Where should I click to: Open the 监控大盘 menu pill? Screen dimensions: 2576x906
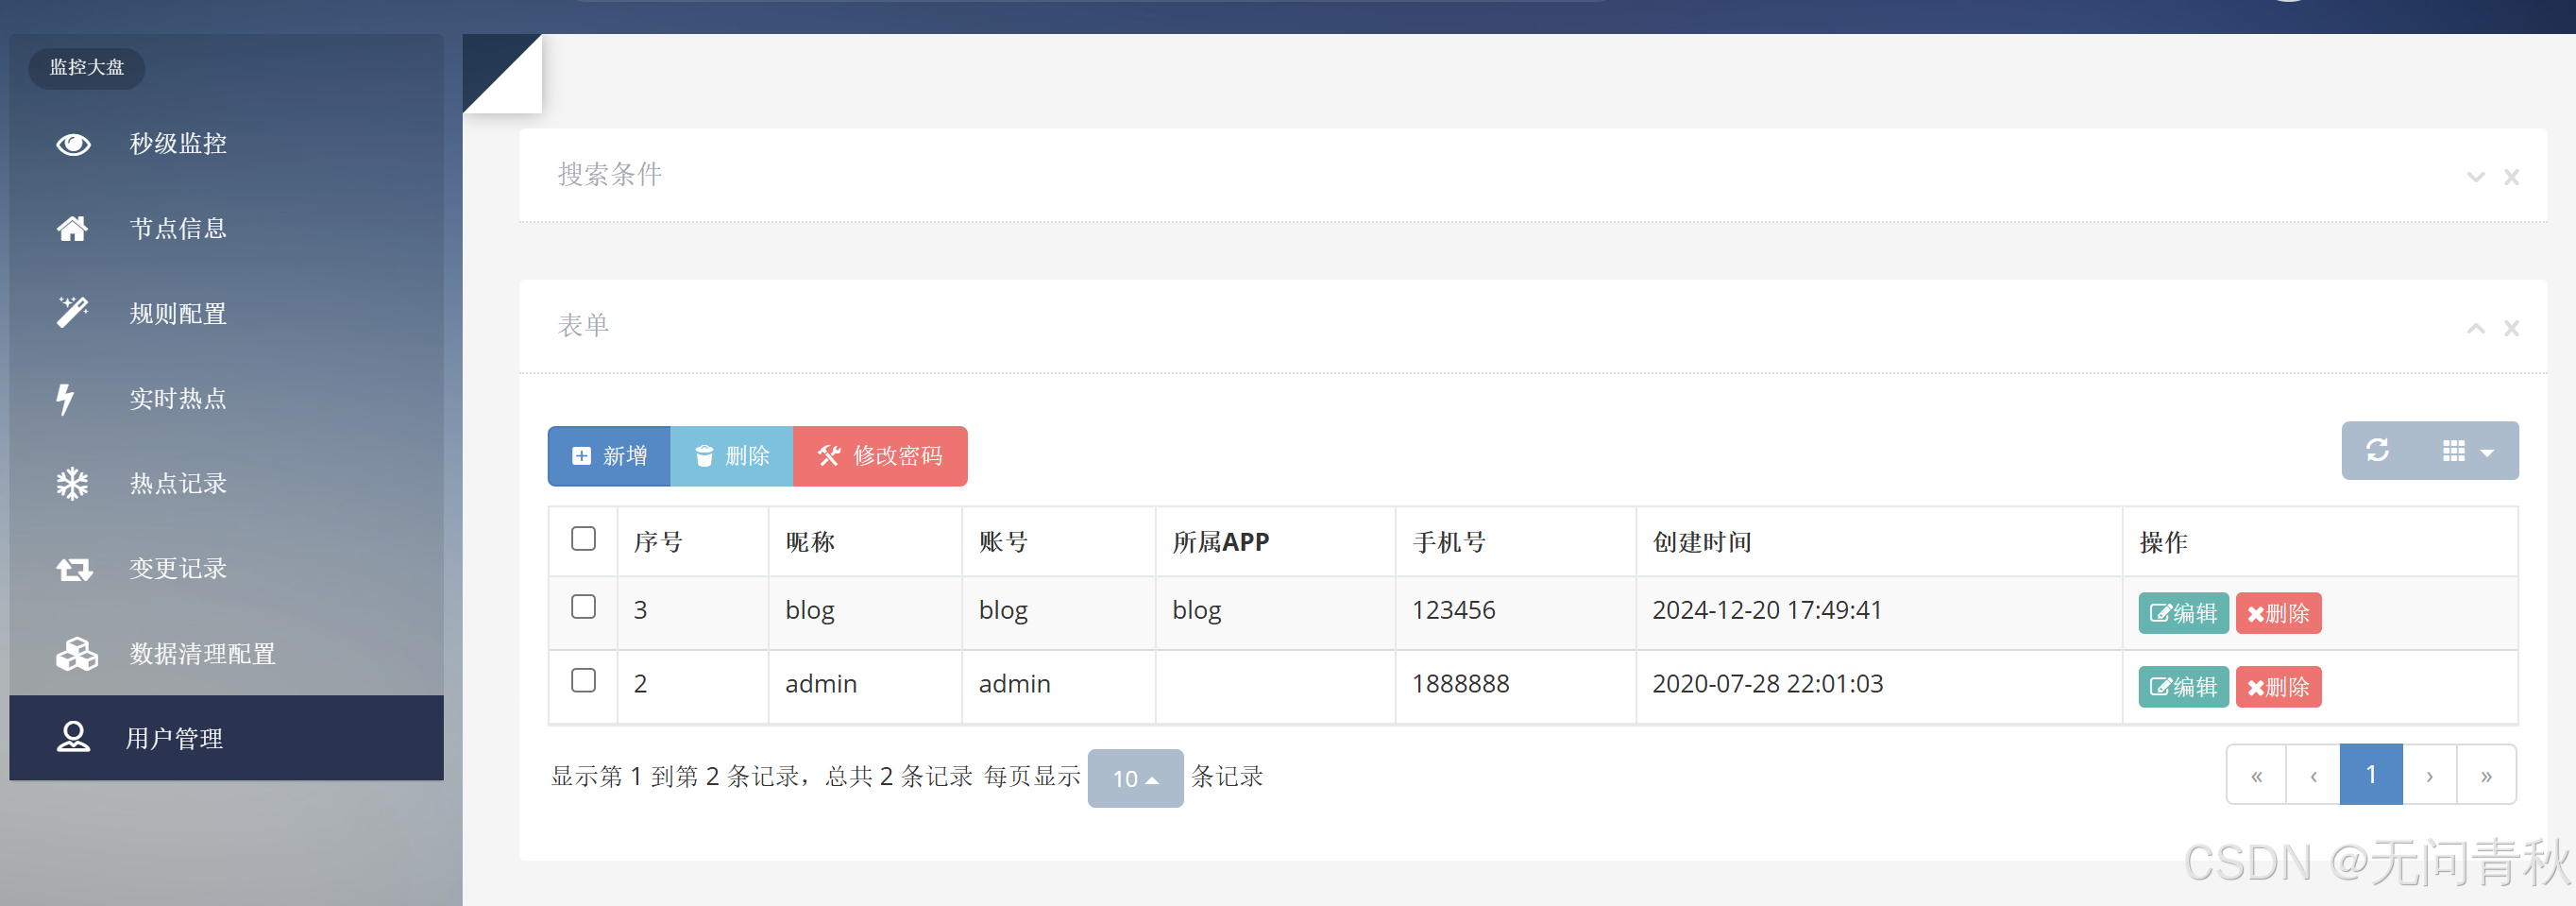[x=87, y=68]
